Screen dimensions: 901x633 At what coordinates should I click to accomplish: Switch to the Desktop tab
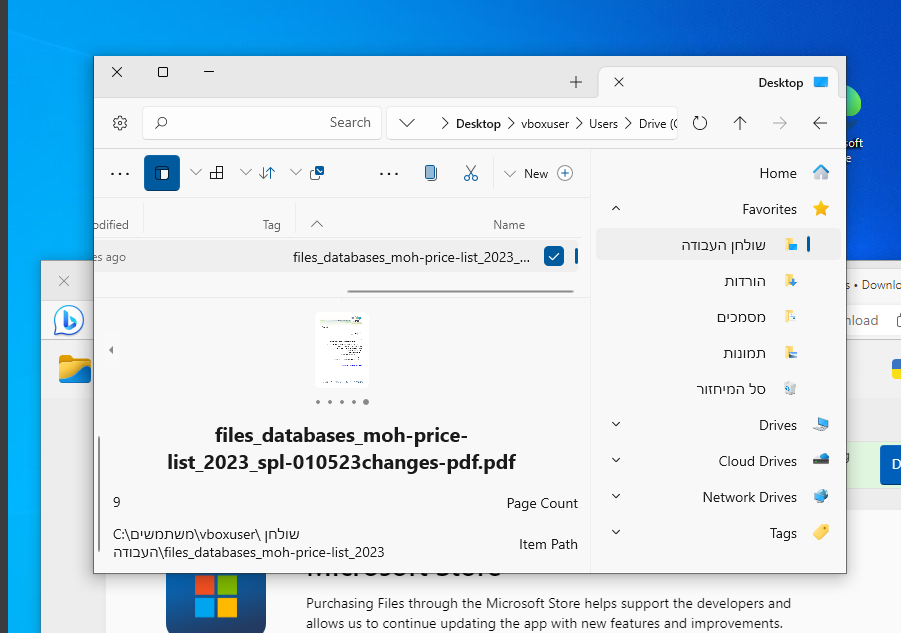[x=776, y=82]
